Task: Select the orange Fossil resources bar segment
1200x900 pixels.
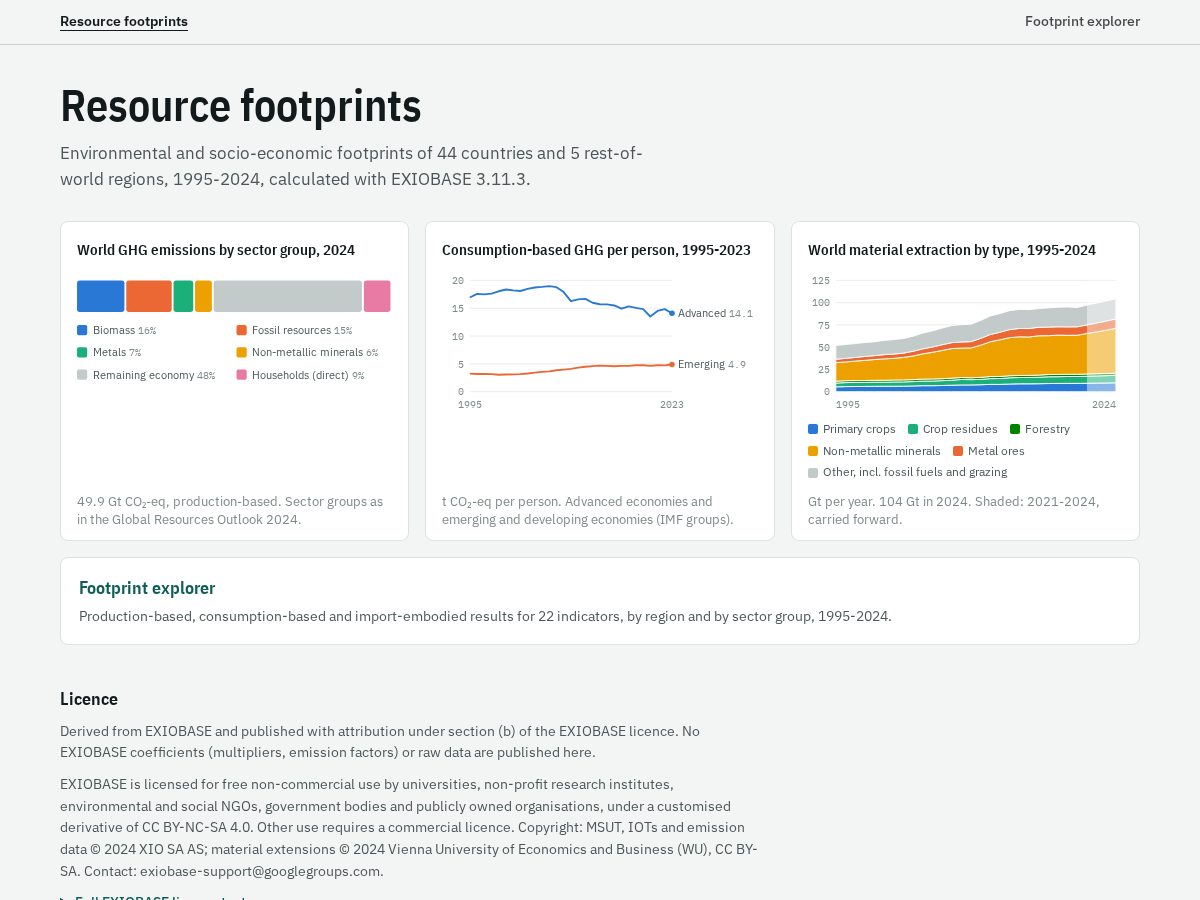Action: pyautogui.click(x=149, y=296)
